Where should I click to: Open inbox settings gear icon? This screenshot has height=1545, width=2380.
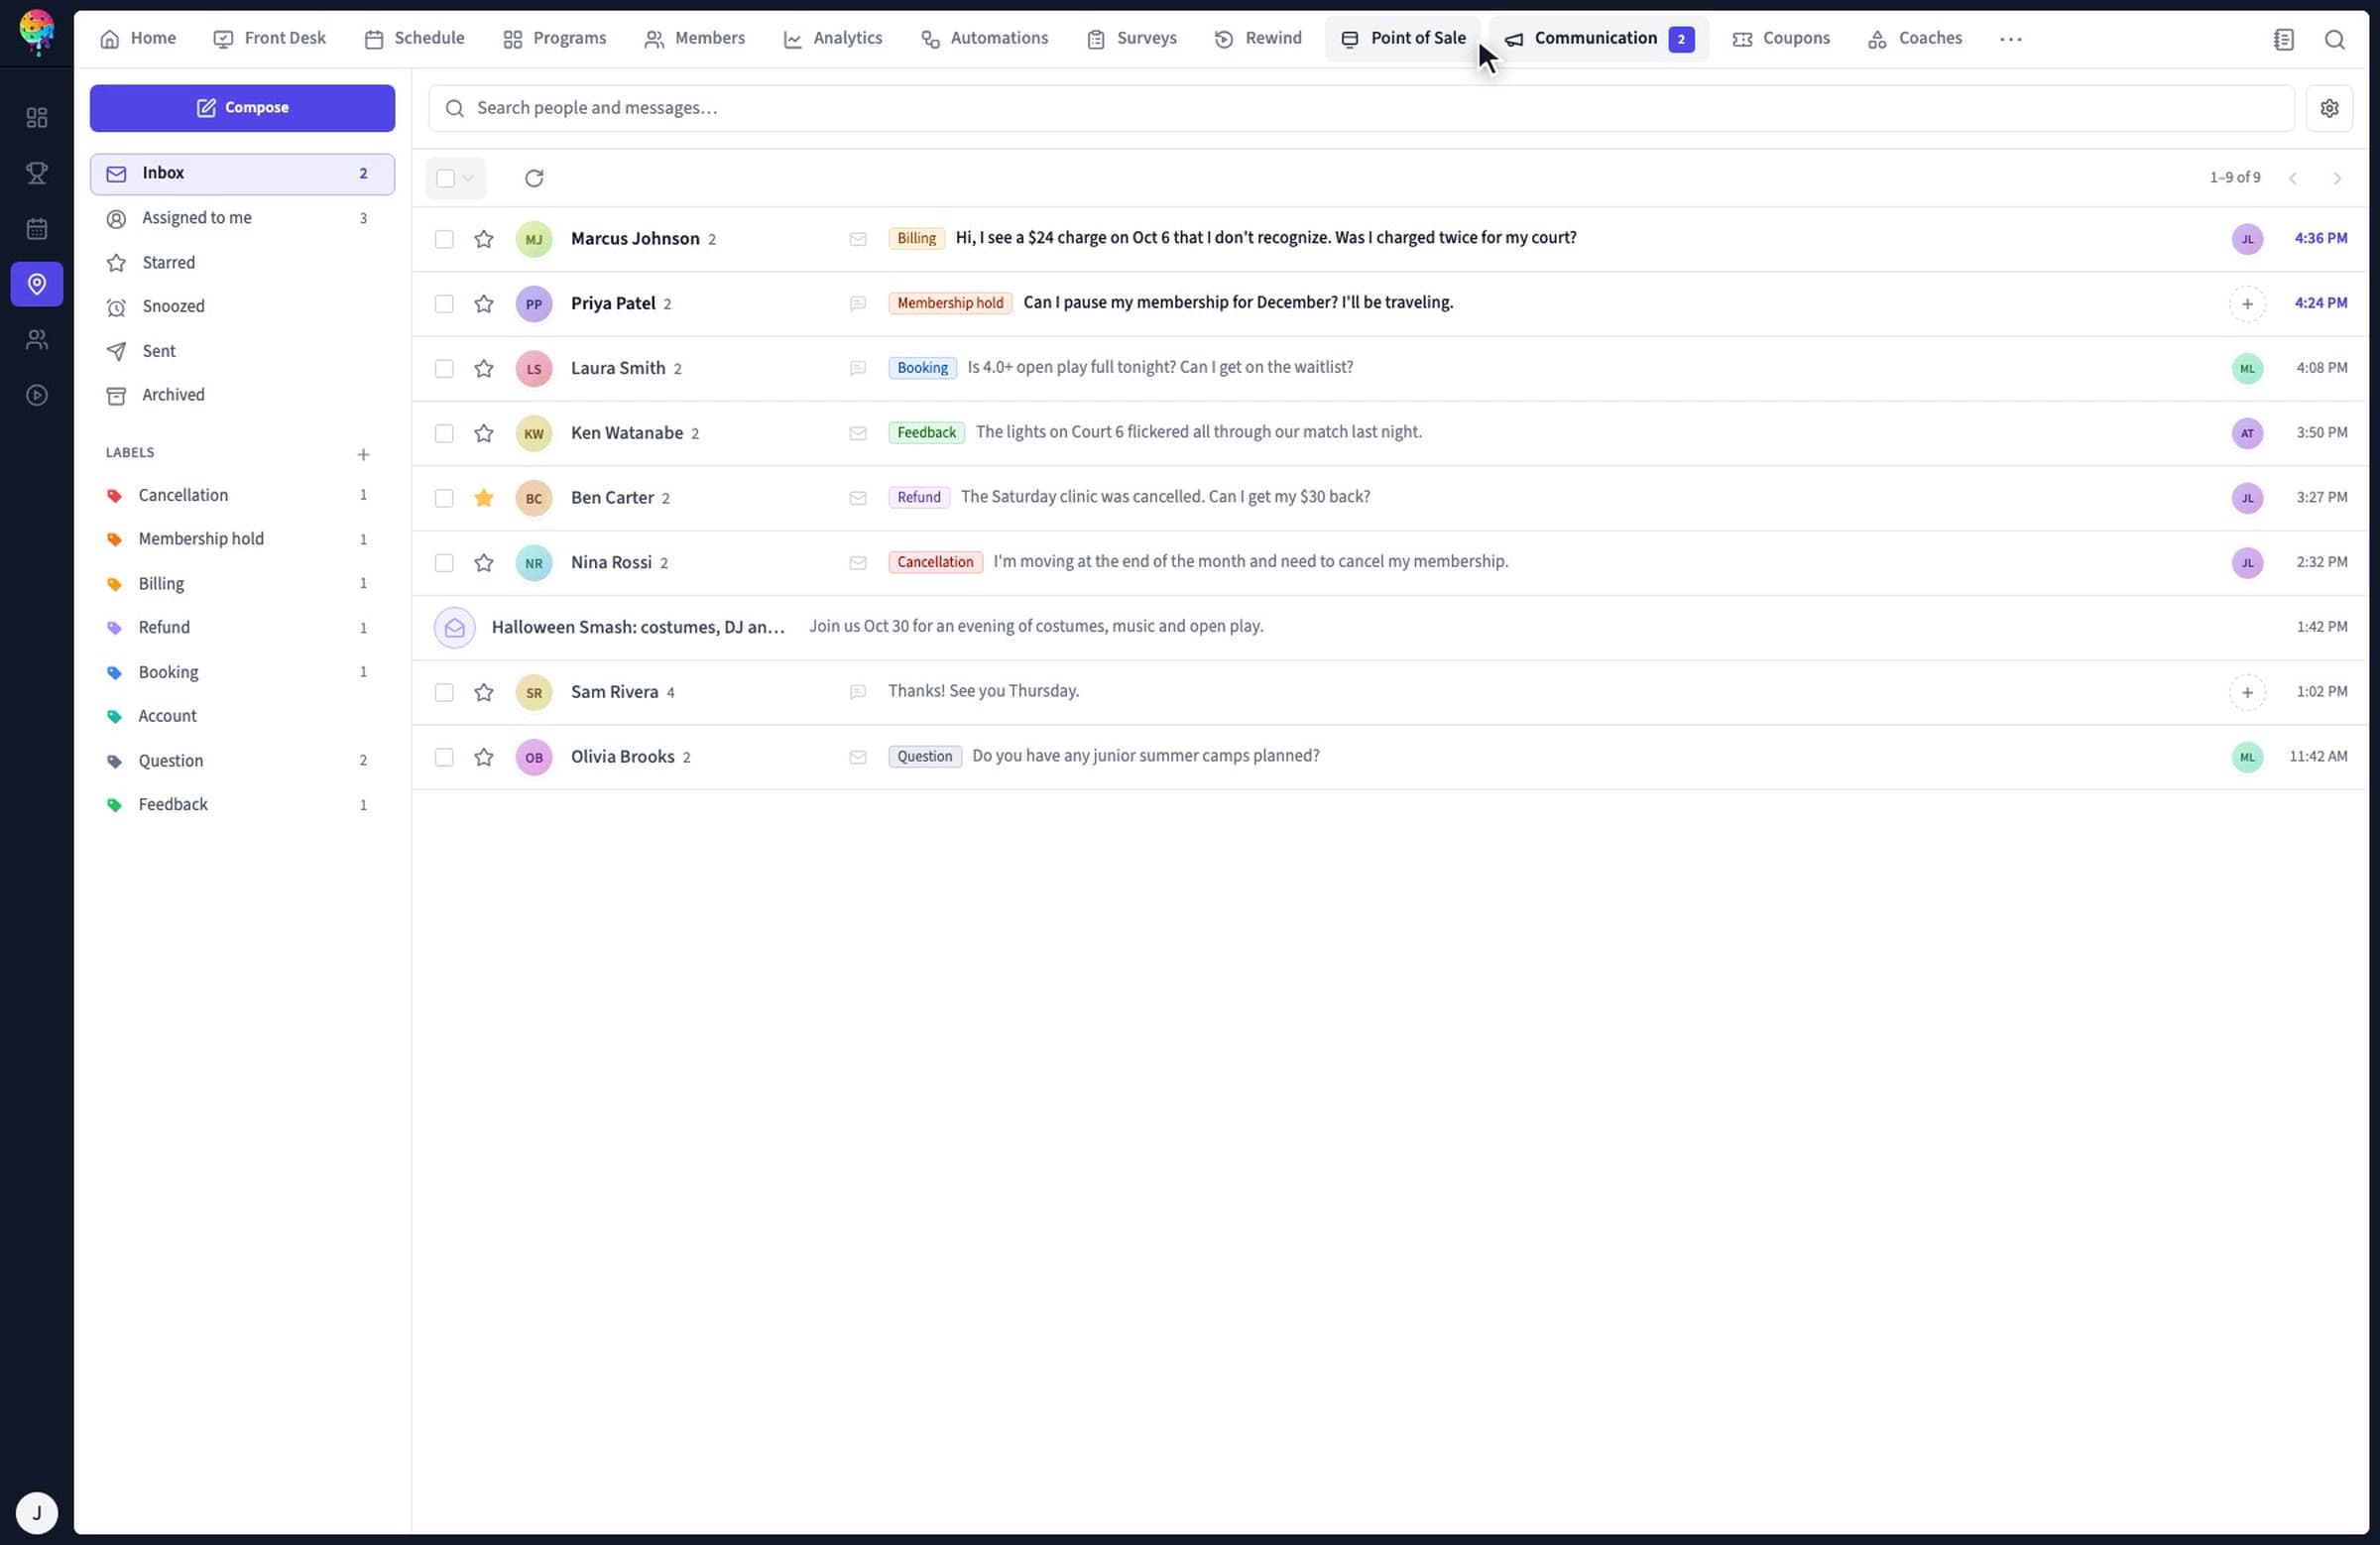(x=2329, y=108)
